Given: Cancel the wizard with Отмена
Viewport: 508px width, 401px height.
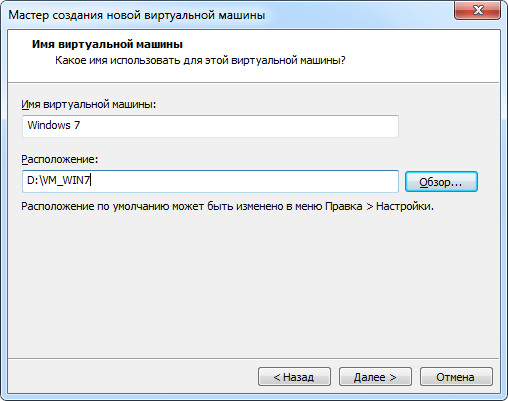Looking at the screenshot, I should (456, 377).
